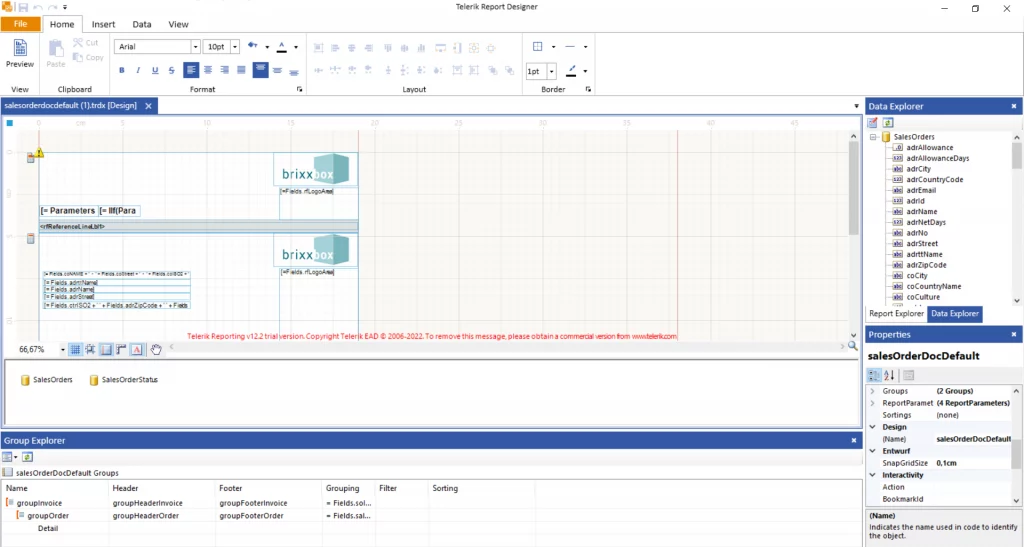This screenshot has height=547, width=1024.
Task: Open background color dropdown arrow
Action: [x=267, y=47]
